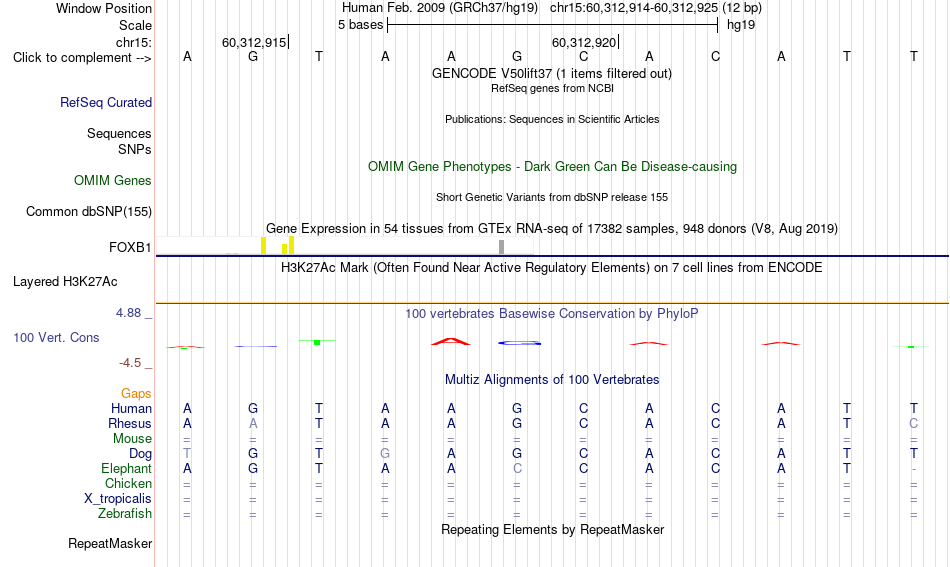Click 'Publications: Sequences in Scientific Articles' title
The width and height of the screenshot is (950, 567).
(552, 119)
